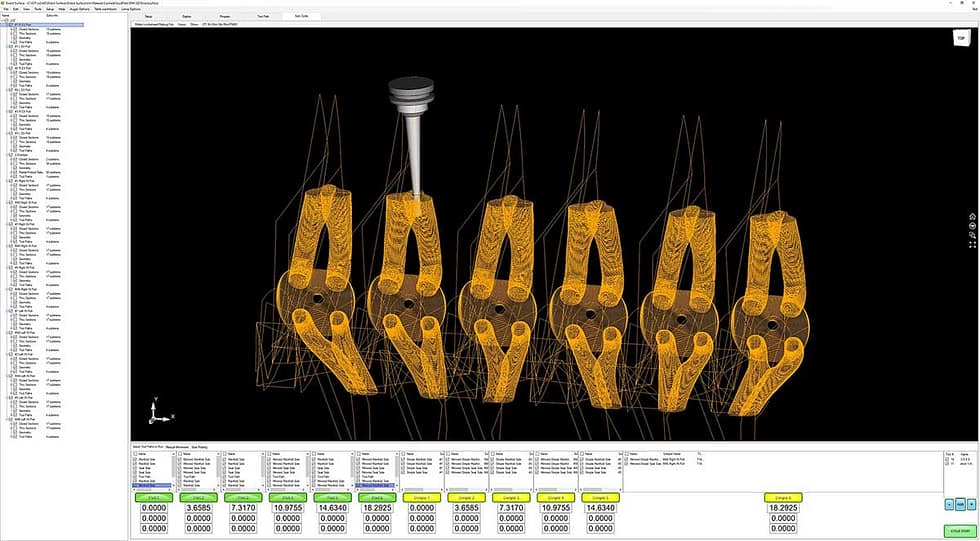The height and width of the screenshot is (541, 980).
Task: Click the Extra Info column header in tree panel
Action: pos(52,15)
